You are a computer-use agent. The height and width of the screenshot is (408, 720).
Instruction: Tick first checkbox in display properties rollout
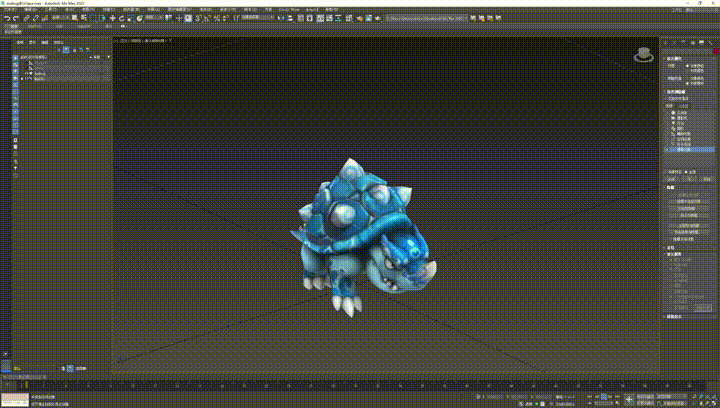point(671,260)
